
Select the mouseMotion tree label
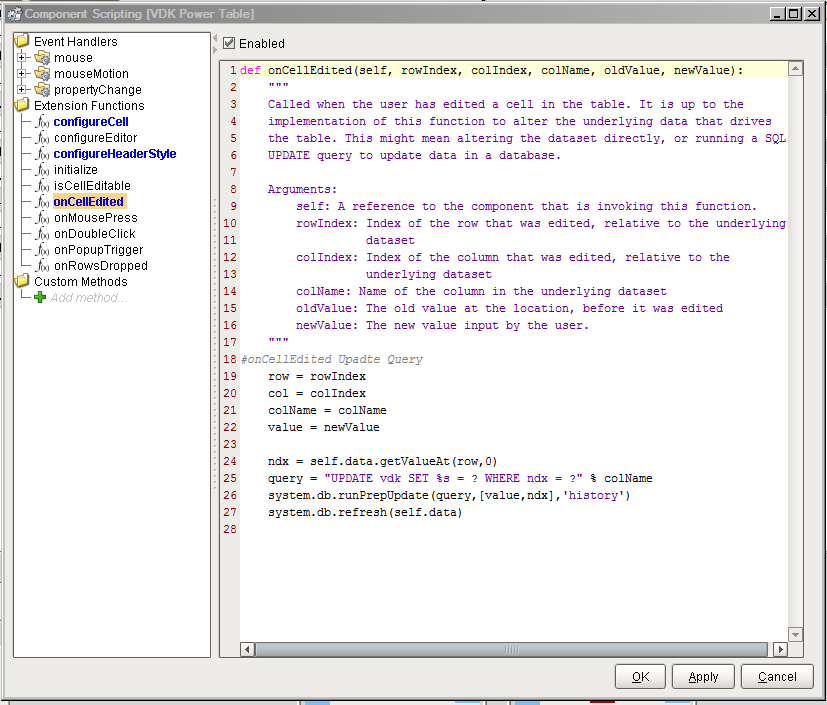pos(91,73)
